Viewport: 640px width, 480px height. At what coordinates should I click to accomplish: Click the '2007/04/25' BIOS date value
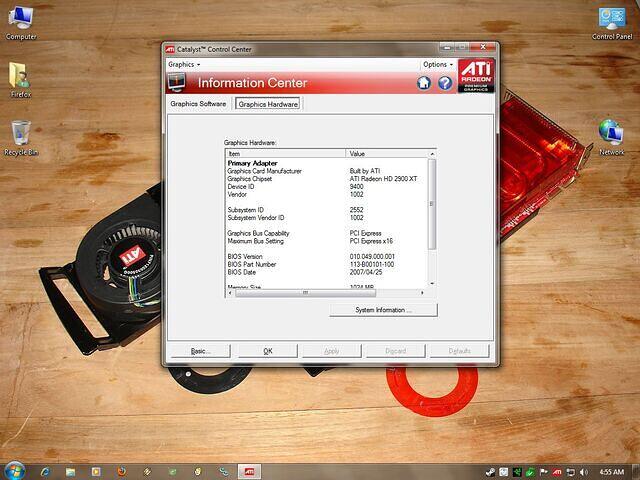[x=366, y=272]
